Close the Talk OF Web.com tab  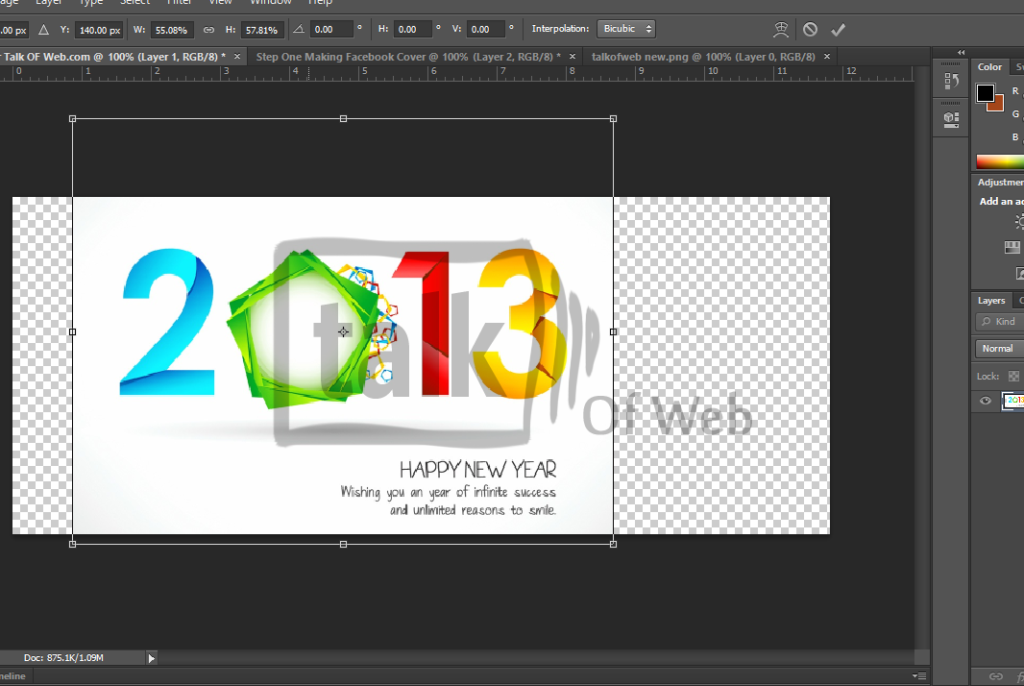pos(237,57)
